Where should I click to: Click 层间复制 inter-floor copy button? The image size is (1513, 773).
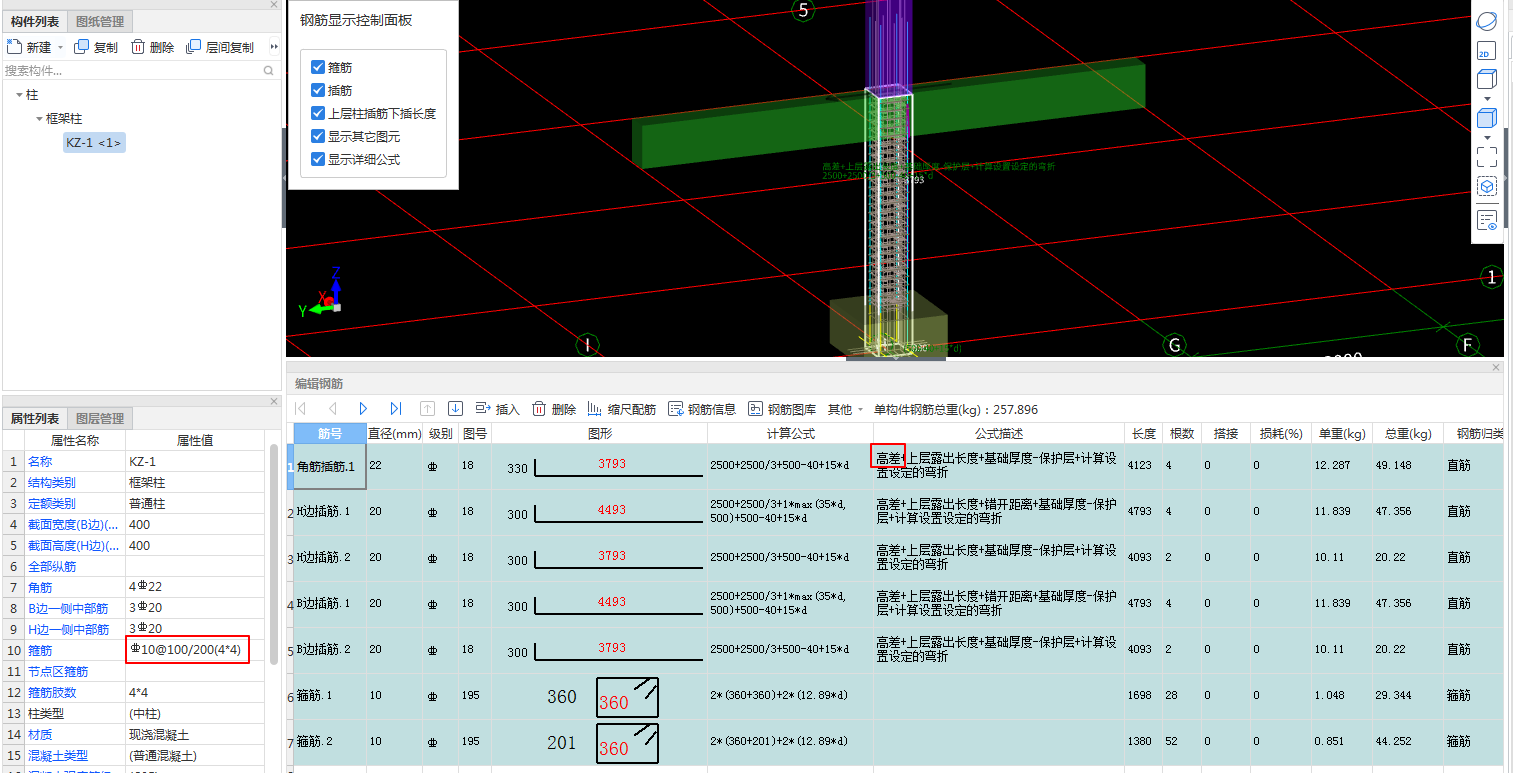point(220,47)
